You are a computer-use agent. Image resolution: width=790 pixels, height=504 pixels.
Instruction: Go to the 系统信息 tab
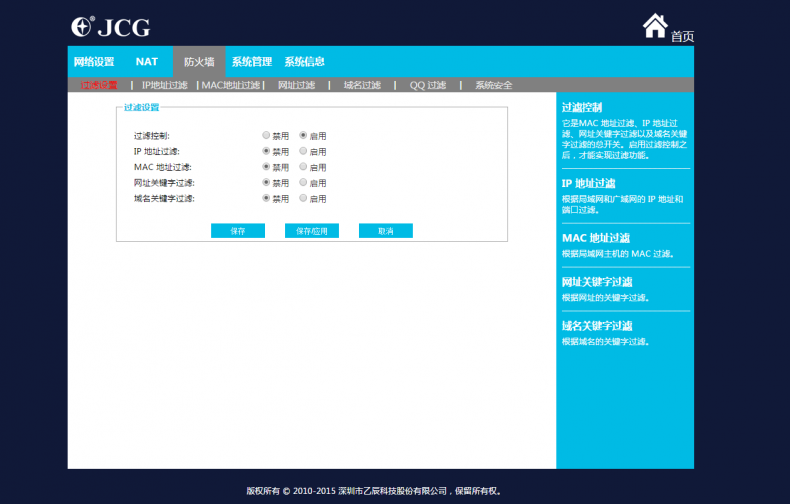coord(304,61)
